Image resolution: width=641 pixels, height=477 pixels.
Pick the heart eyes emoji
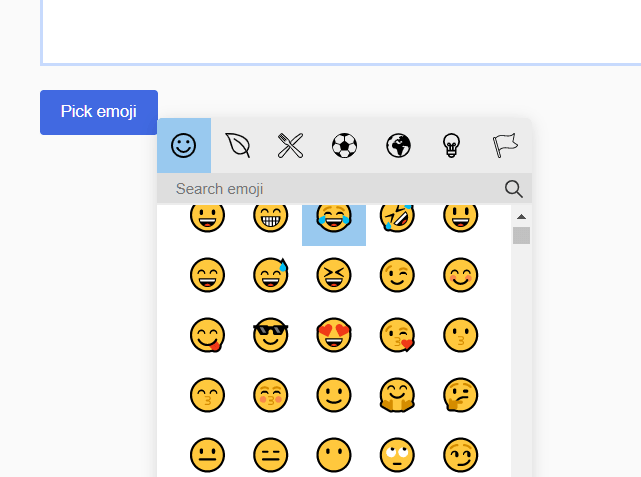(334, 335)
